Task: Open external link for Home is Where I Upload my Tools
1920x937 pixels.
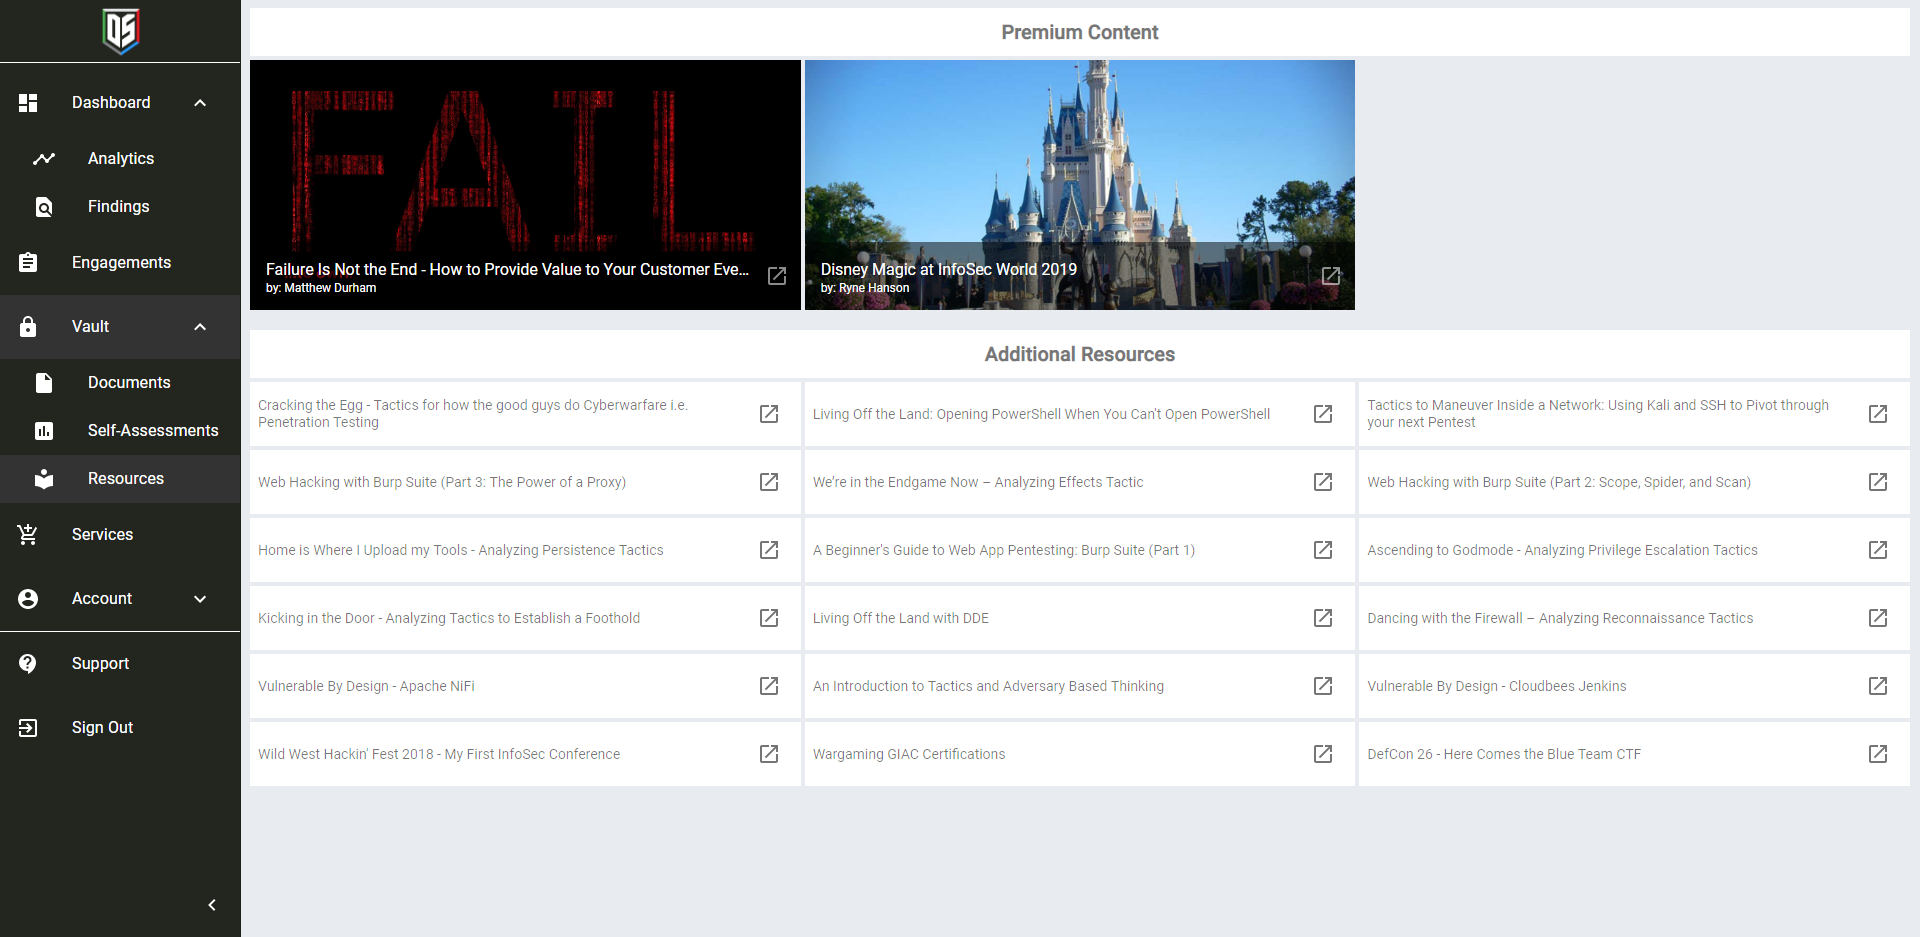Action: point(769,550)
